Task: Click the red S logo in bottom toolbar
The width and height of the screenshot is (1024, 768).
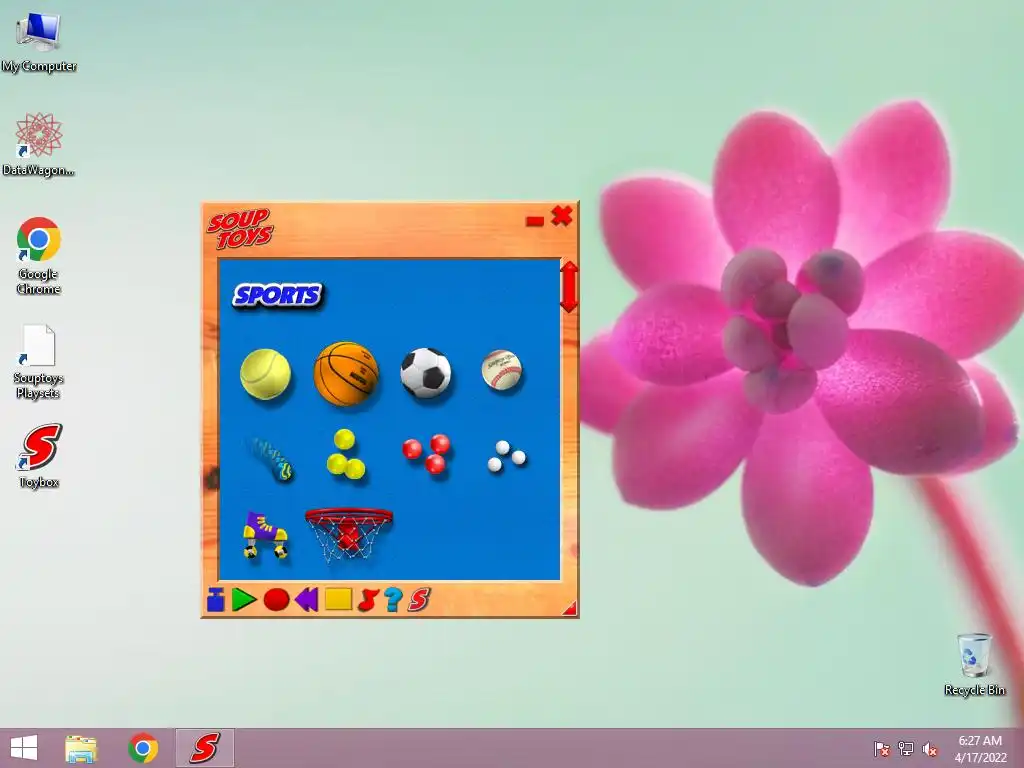Action: coord(419,600)
